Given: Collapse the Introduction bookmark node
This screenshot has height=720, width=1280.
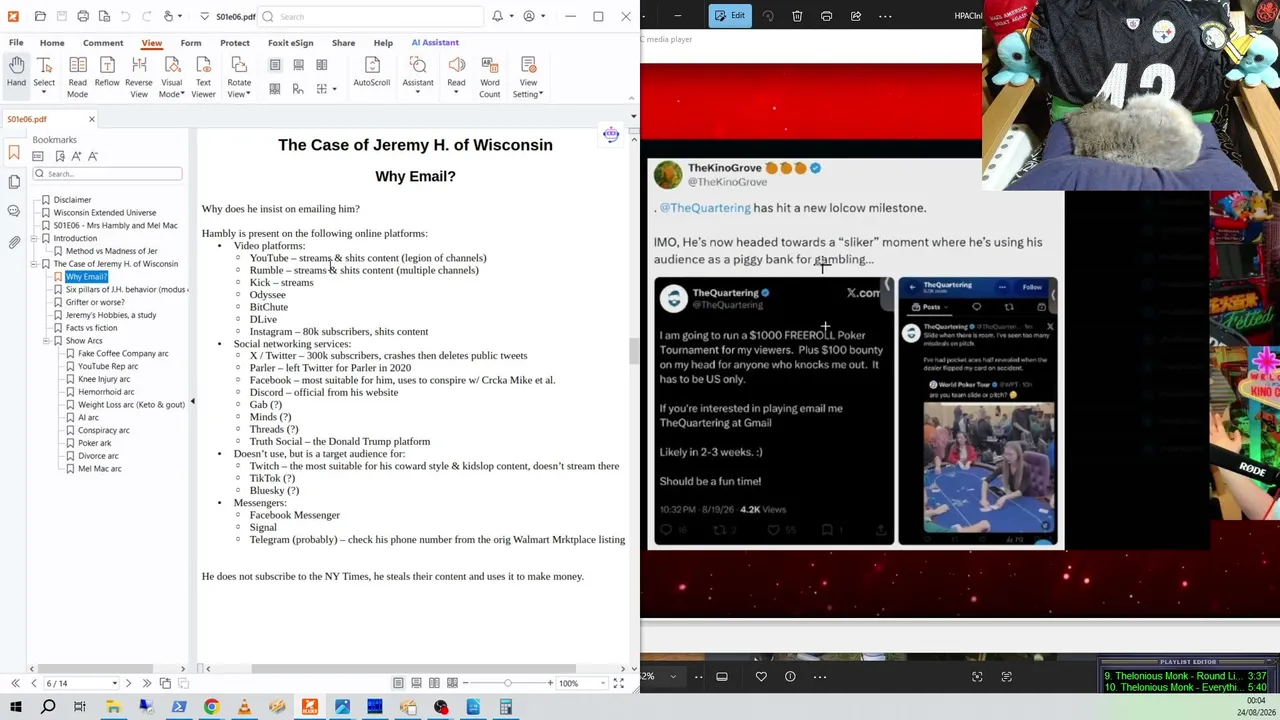Looking at the screenshot, I should [x=33, y=238].
